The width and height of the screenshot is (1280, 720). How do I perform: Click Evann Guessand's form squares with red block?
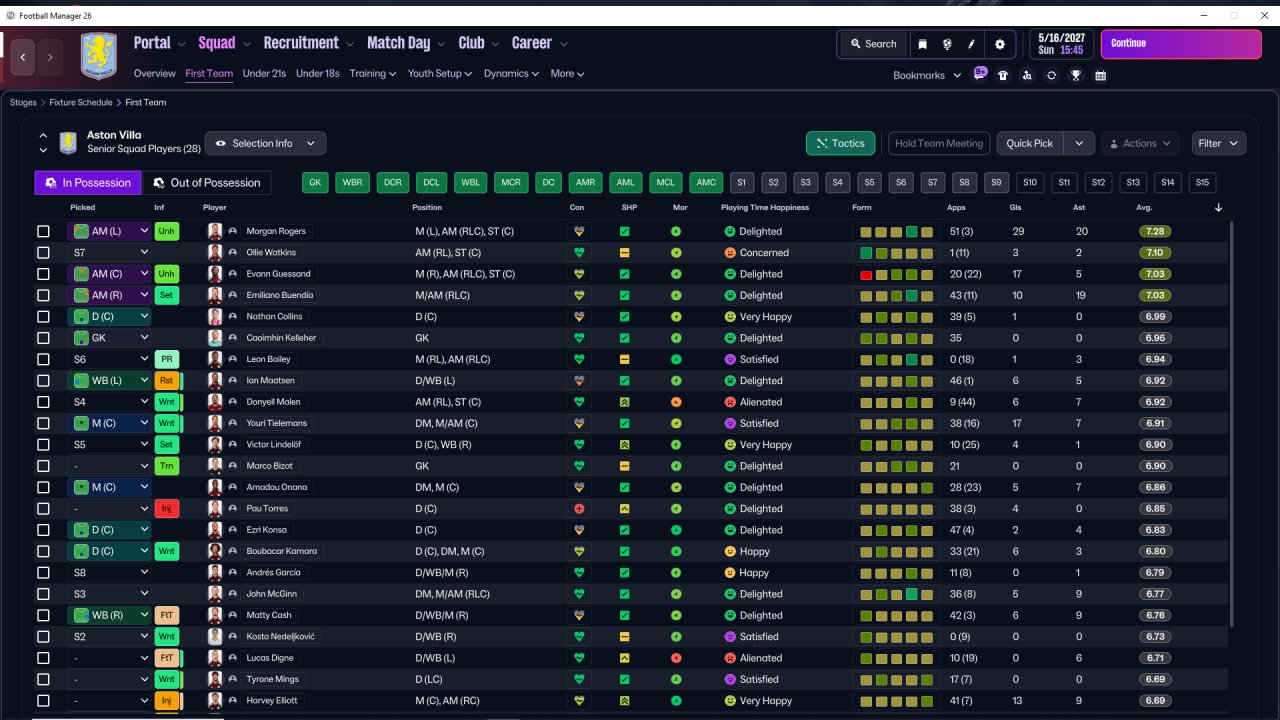(896, 274)
